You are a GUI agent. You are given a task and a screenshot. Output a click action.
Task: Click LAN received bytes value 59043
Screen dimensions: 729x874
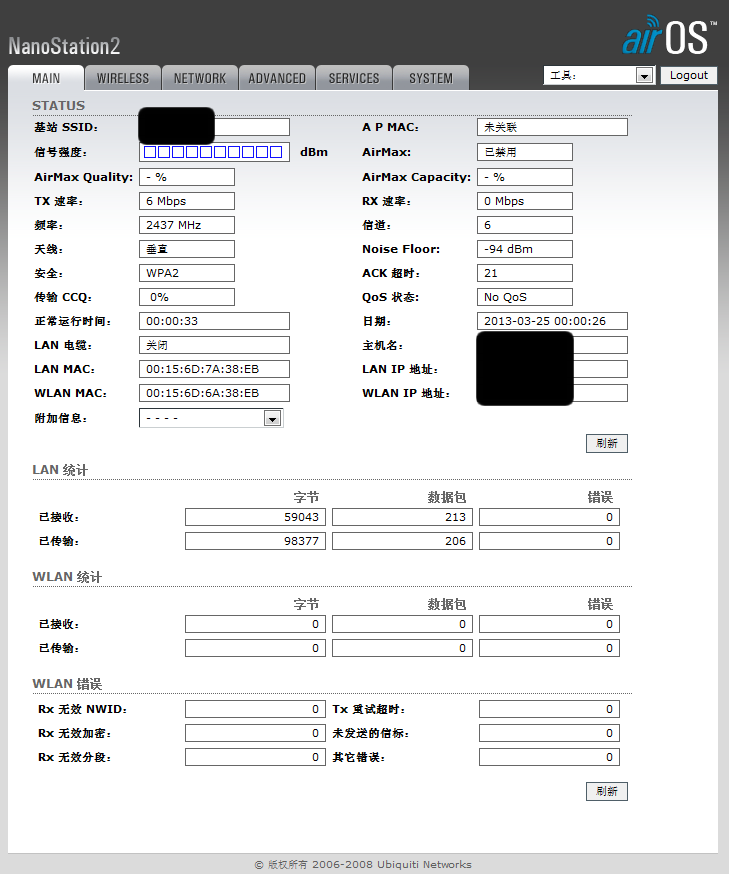click(255, 517)
